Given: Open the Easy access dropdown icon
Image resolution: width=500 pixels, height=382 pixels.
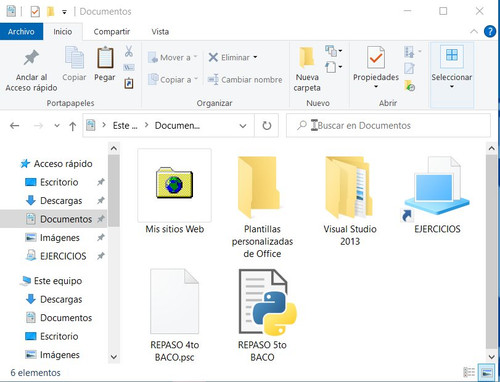Looking at the screenshot, I should pos(333,67).
